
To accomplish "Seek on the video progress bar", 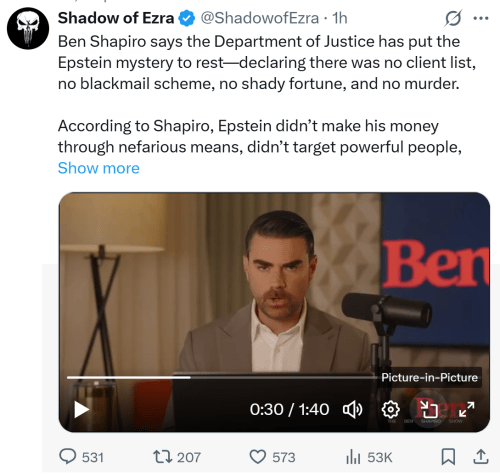I will point(222,377).
